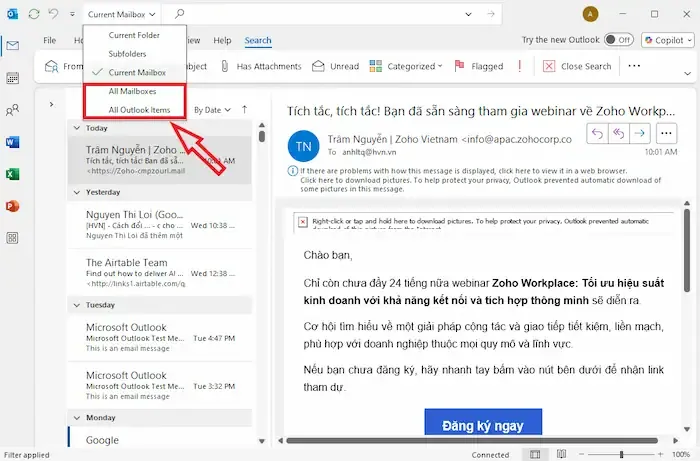
Task: Open the Copilot dropdown
Action: coord(668,40)
